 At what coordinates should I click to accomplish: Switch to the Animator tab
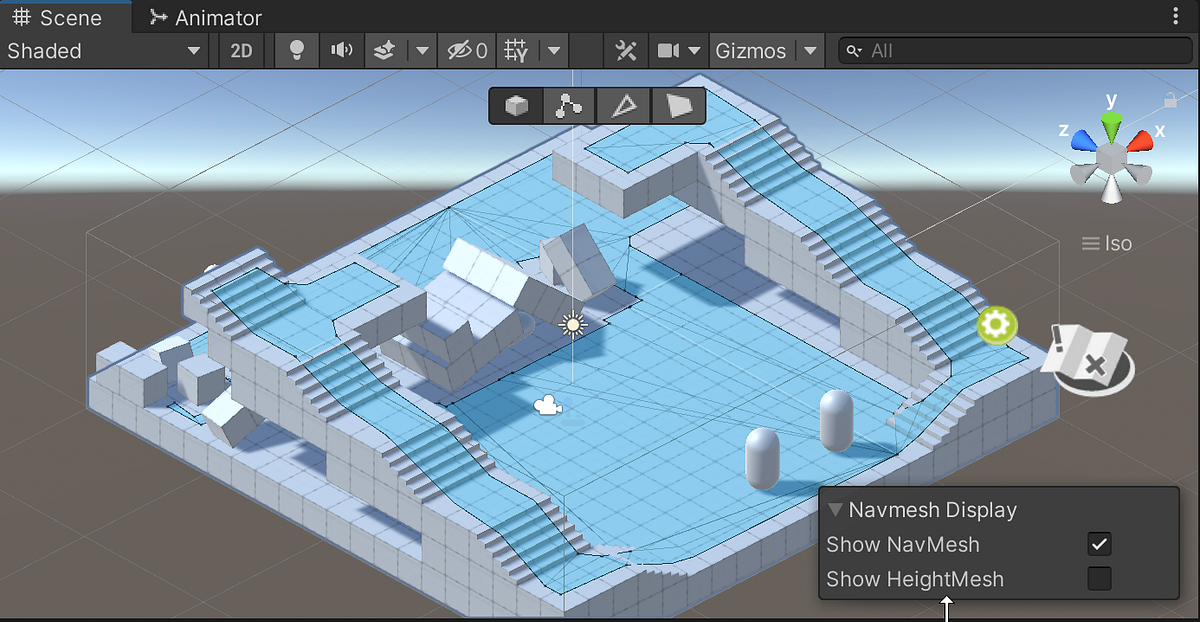(205, 17)
